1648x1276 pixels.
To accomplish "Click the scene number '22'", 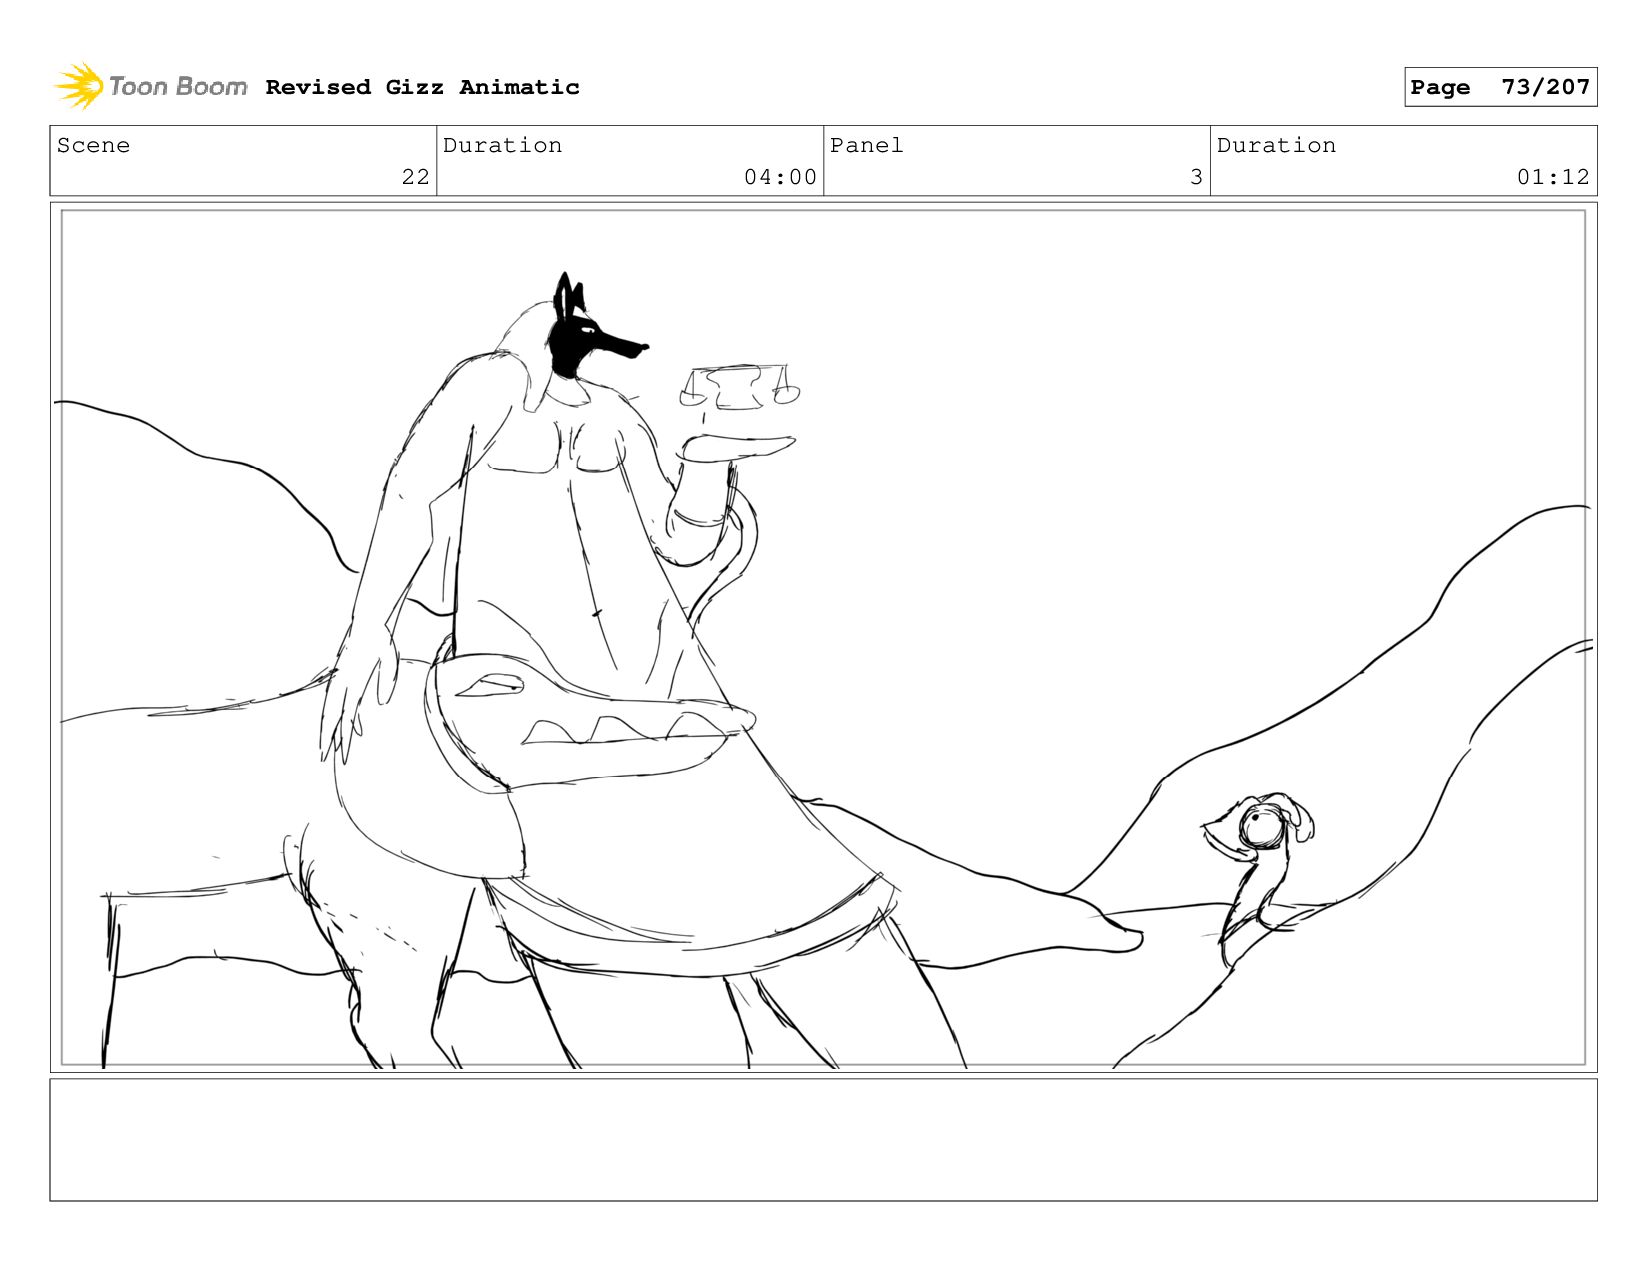I will [415, 177].
